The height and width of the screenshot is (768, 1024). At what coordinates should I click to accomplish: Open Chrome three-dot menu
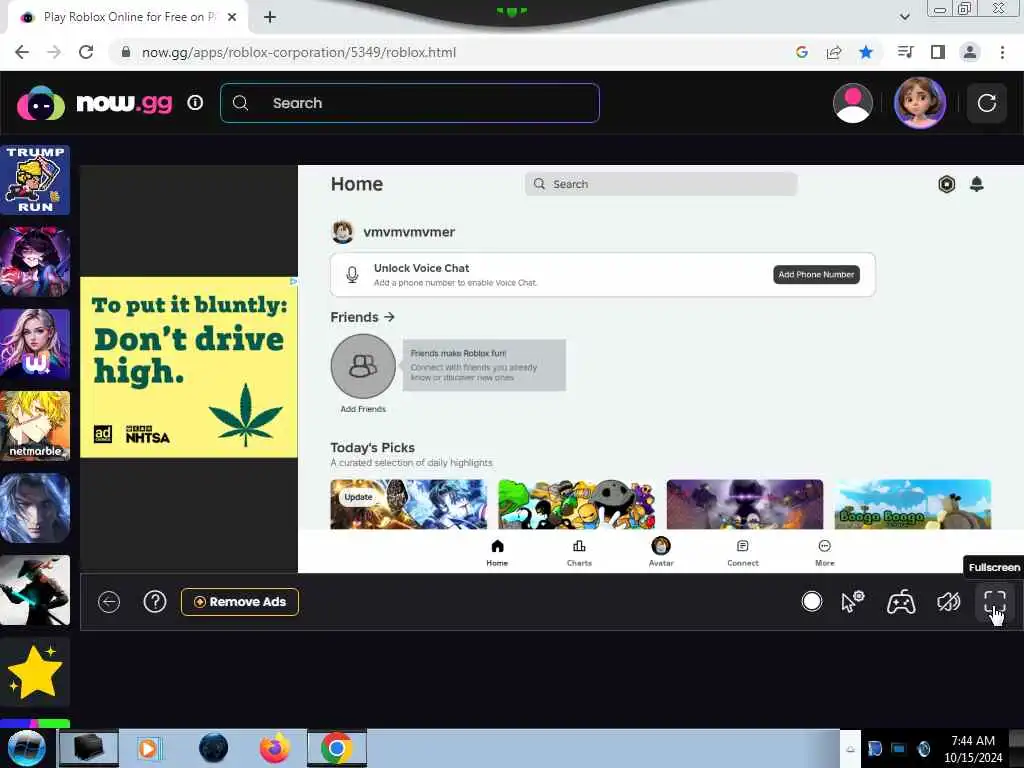point(1002,52)
